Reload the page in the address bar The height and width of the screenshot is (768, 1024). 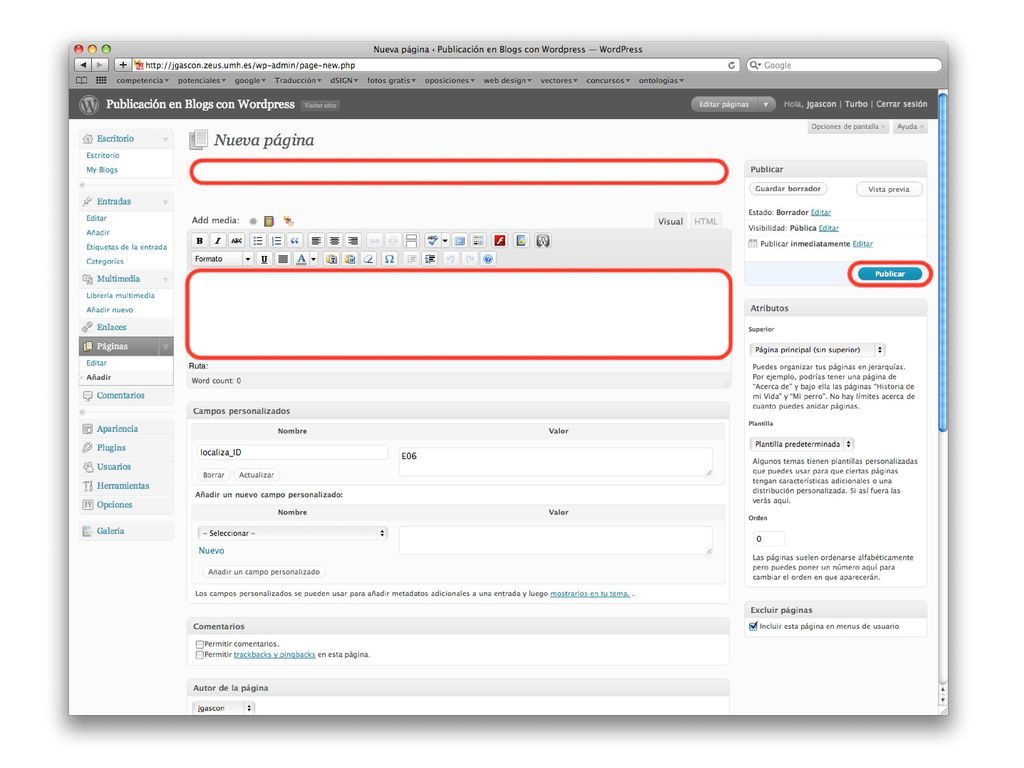(731, 65)
